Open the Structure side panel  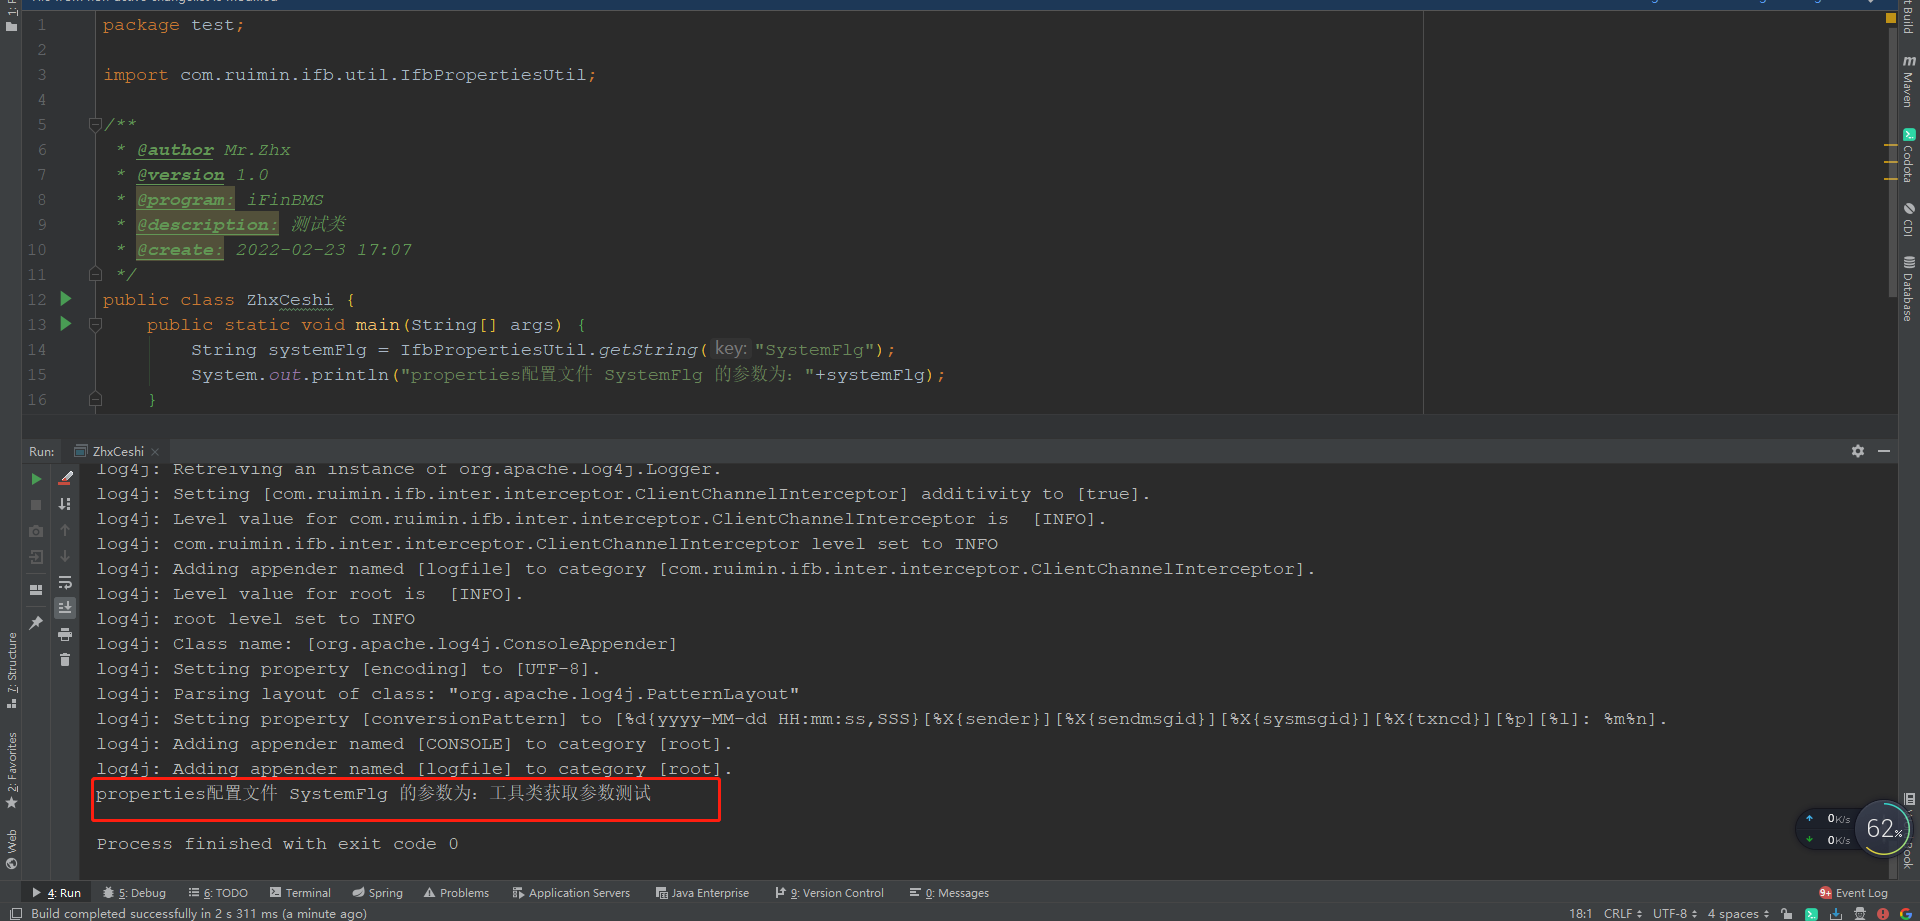click(11, 670)
